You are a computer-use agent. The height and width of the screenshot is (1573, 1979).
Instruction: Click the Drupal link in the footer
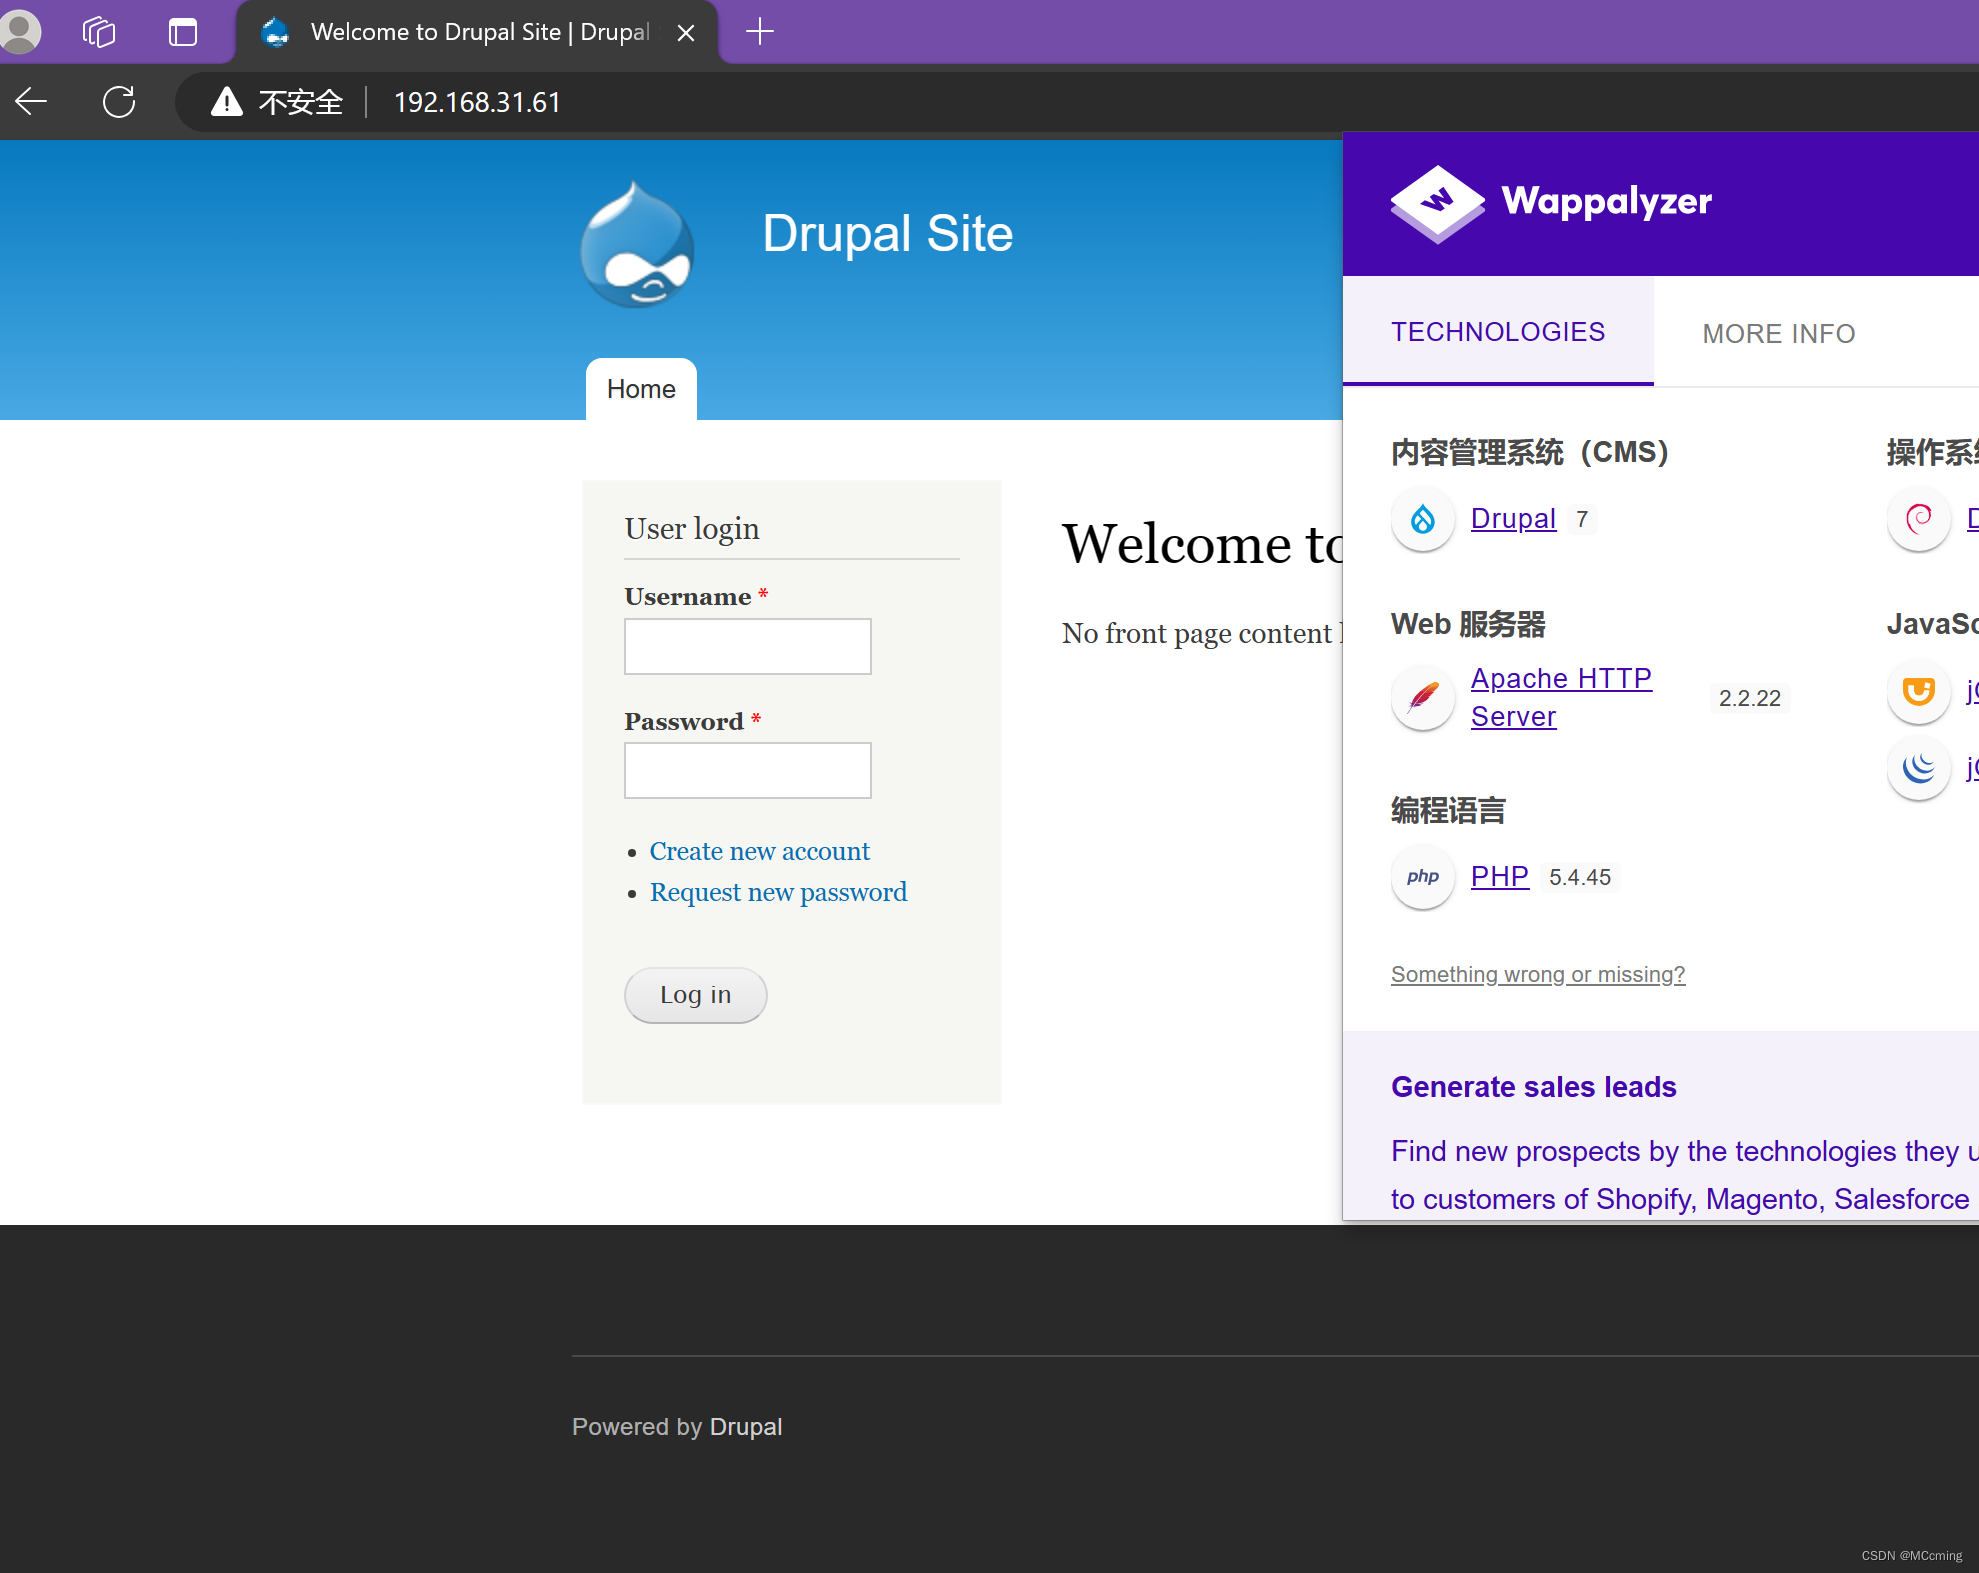746,1427
